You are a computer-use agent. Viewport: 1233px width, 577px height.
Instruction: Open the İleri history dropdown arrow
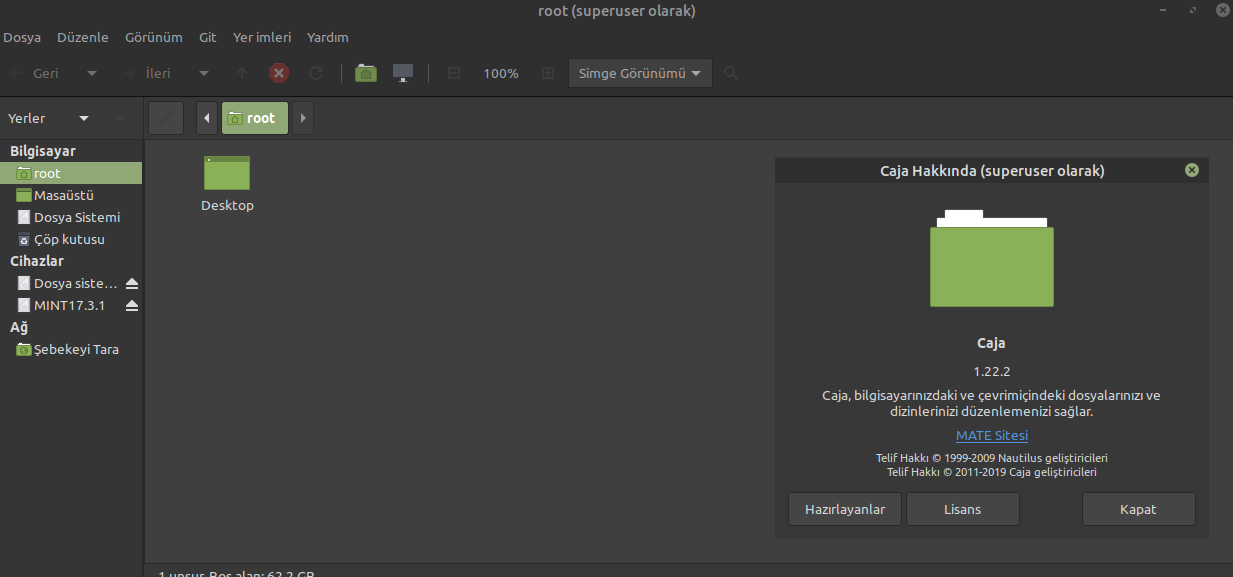[x=204, y=73]
